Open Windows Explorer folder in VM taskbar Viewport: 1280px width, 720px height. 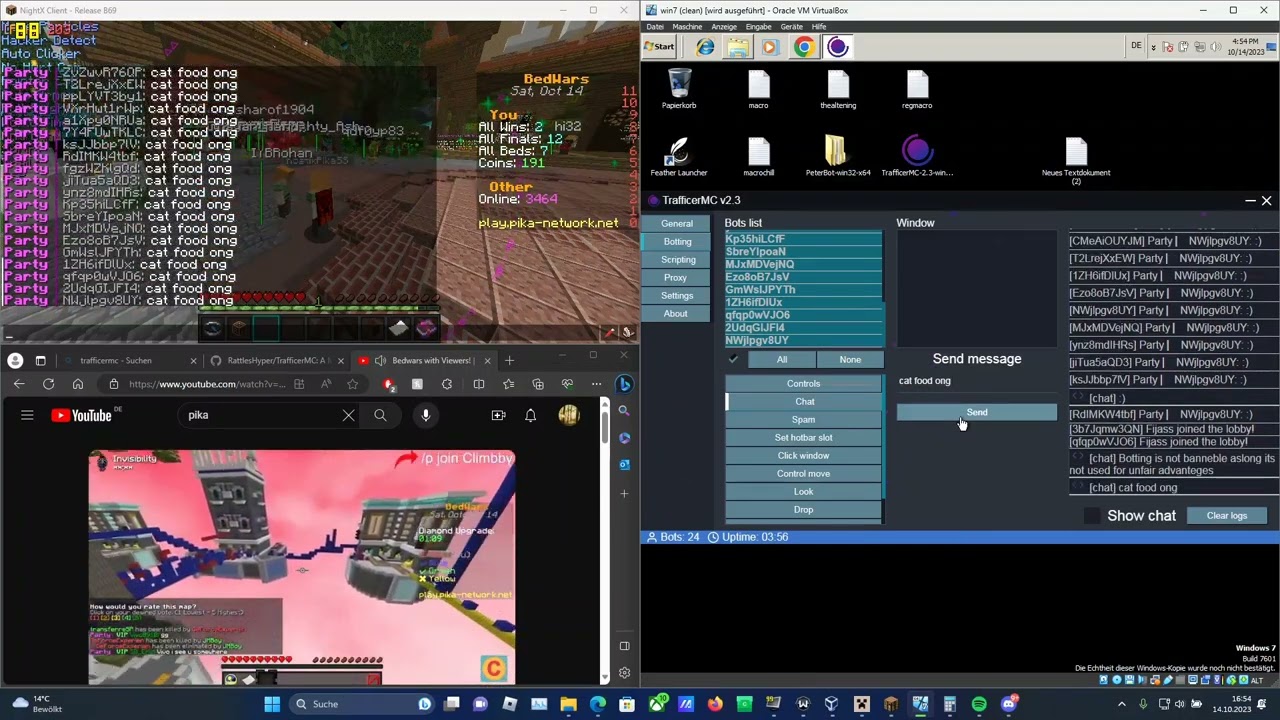coord(738,47)
